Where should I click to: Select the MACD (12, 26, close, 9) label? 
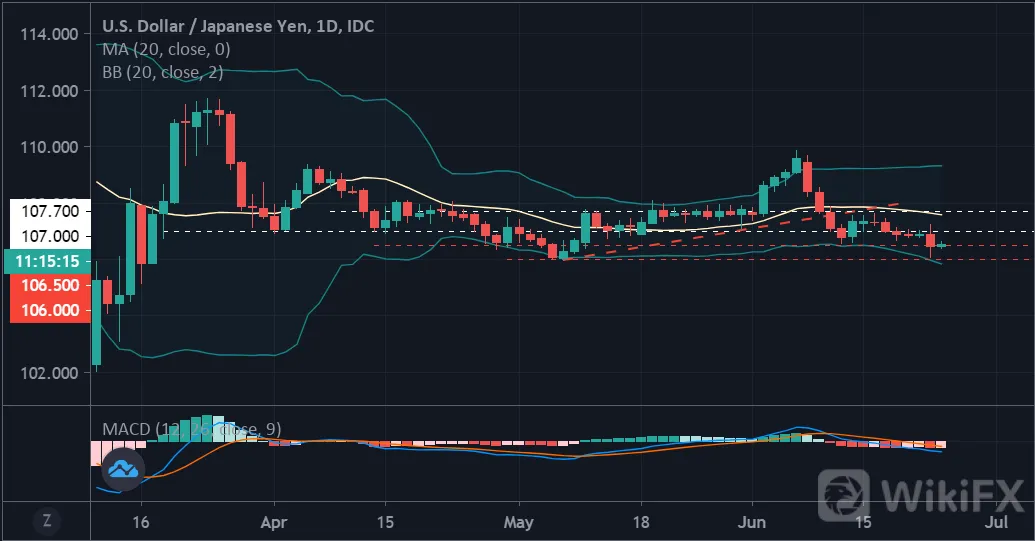point(192,430)
